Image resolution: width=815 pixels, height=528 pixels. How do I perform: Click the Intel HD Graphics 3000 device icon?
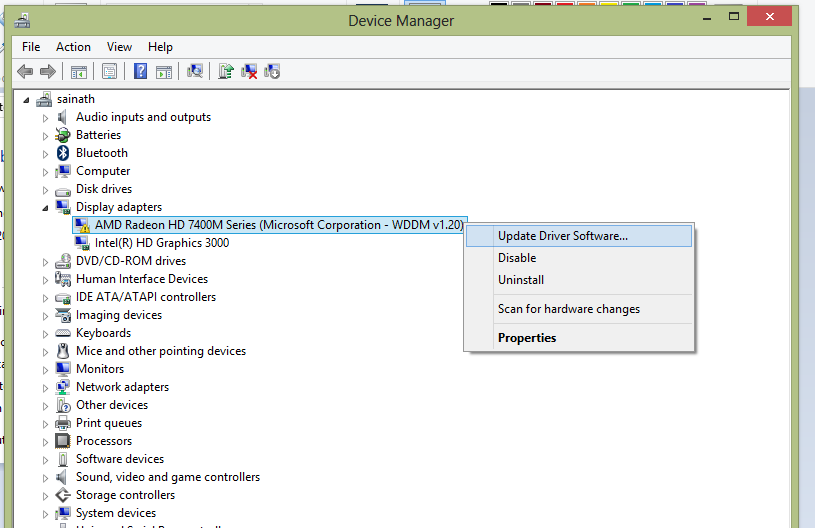(82, 243)
